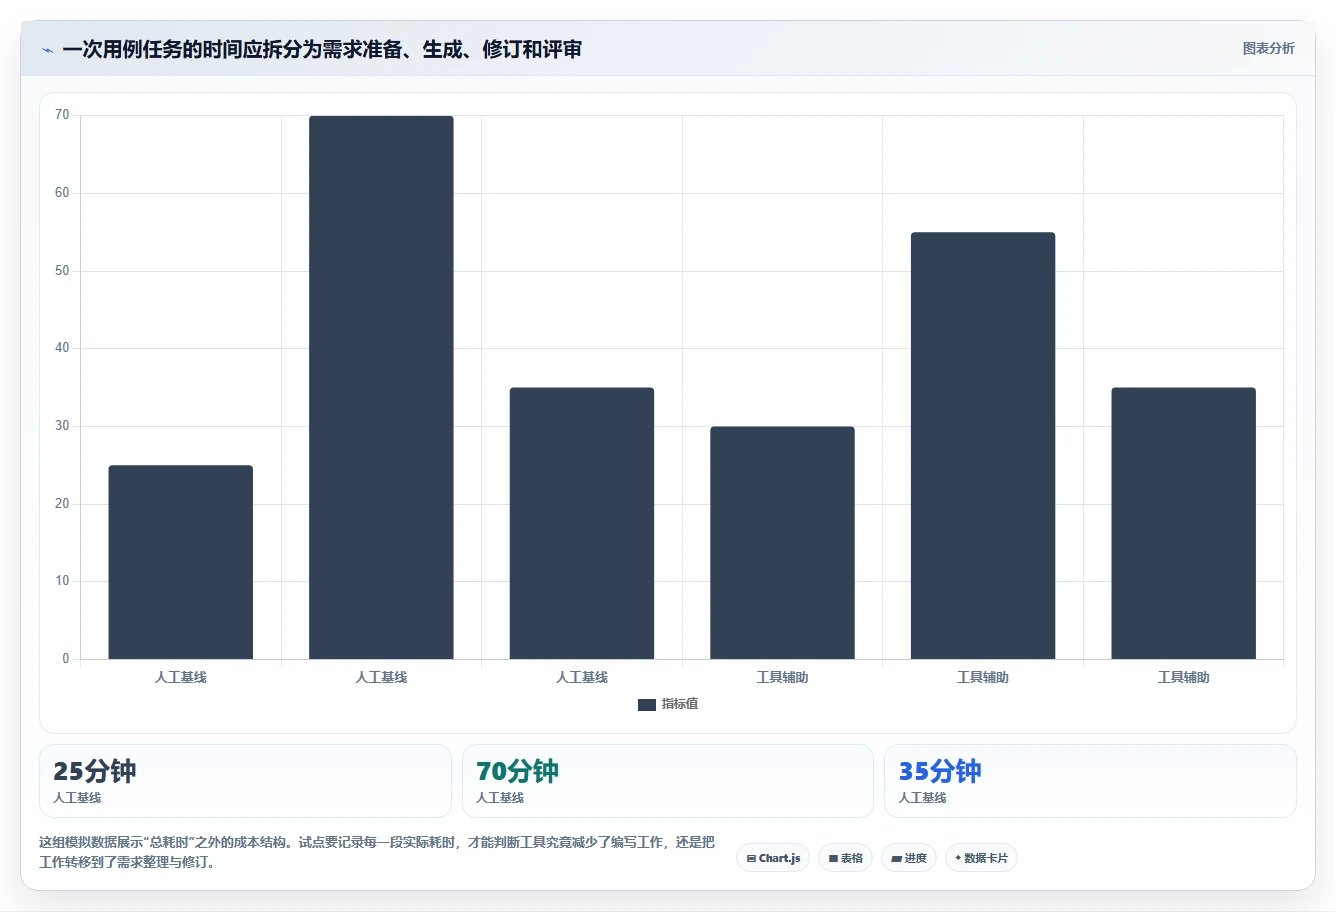1336x912 pixels.
Task: Select the 人工基线 bar with value 35
Action: [582, 523]
